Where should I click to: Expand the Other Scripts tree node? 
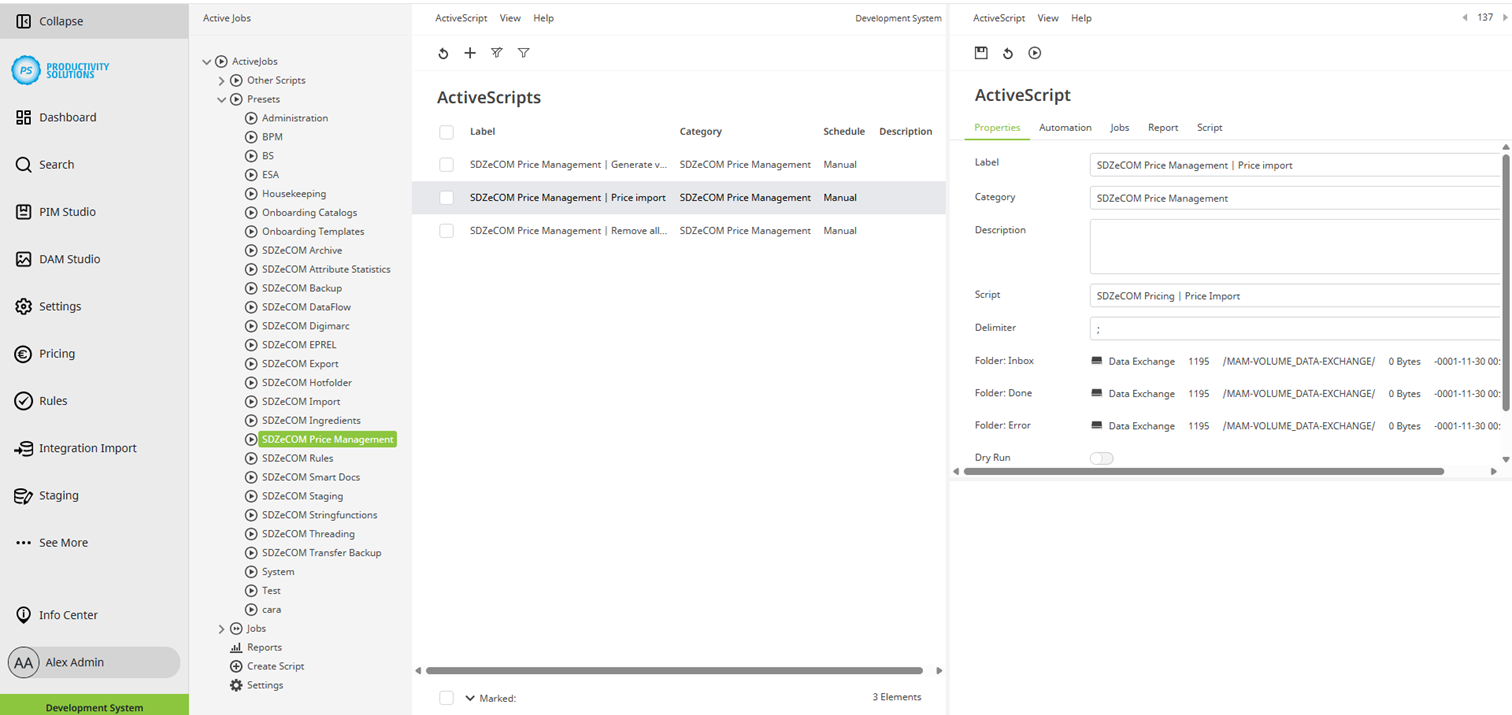pos(222,80)
